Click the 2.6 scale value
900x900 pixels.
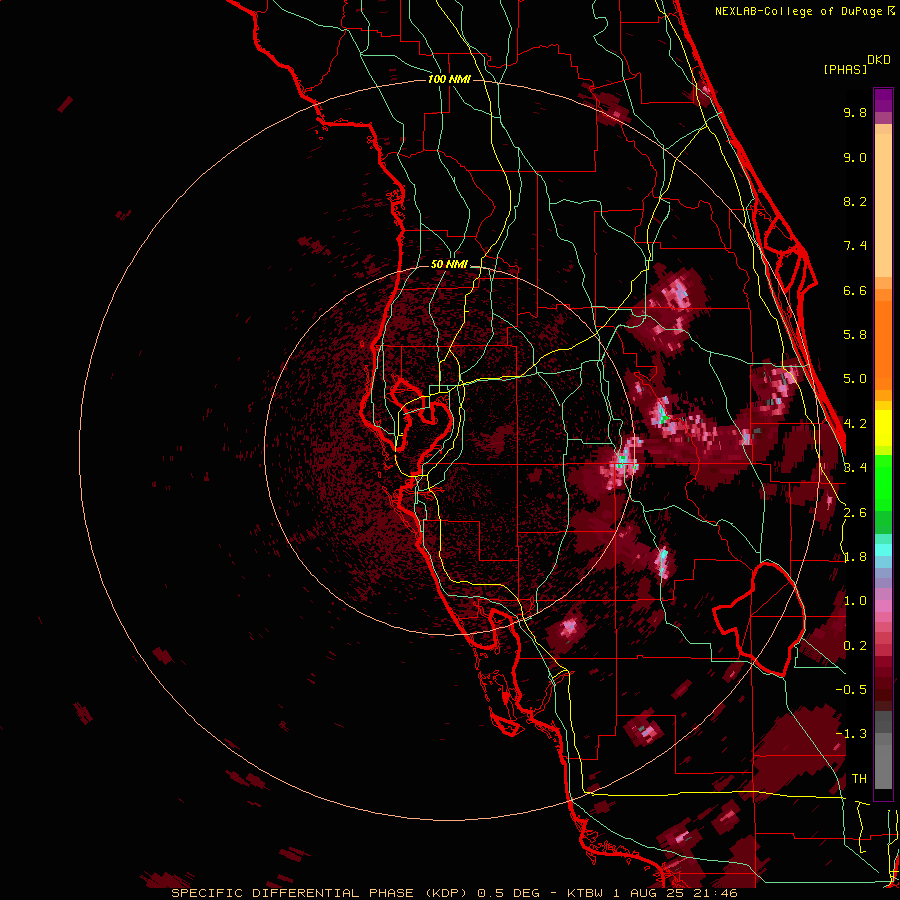[x=855, y=513]
